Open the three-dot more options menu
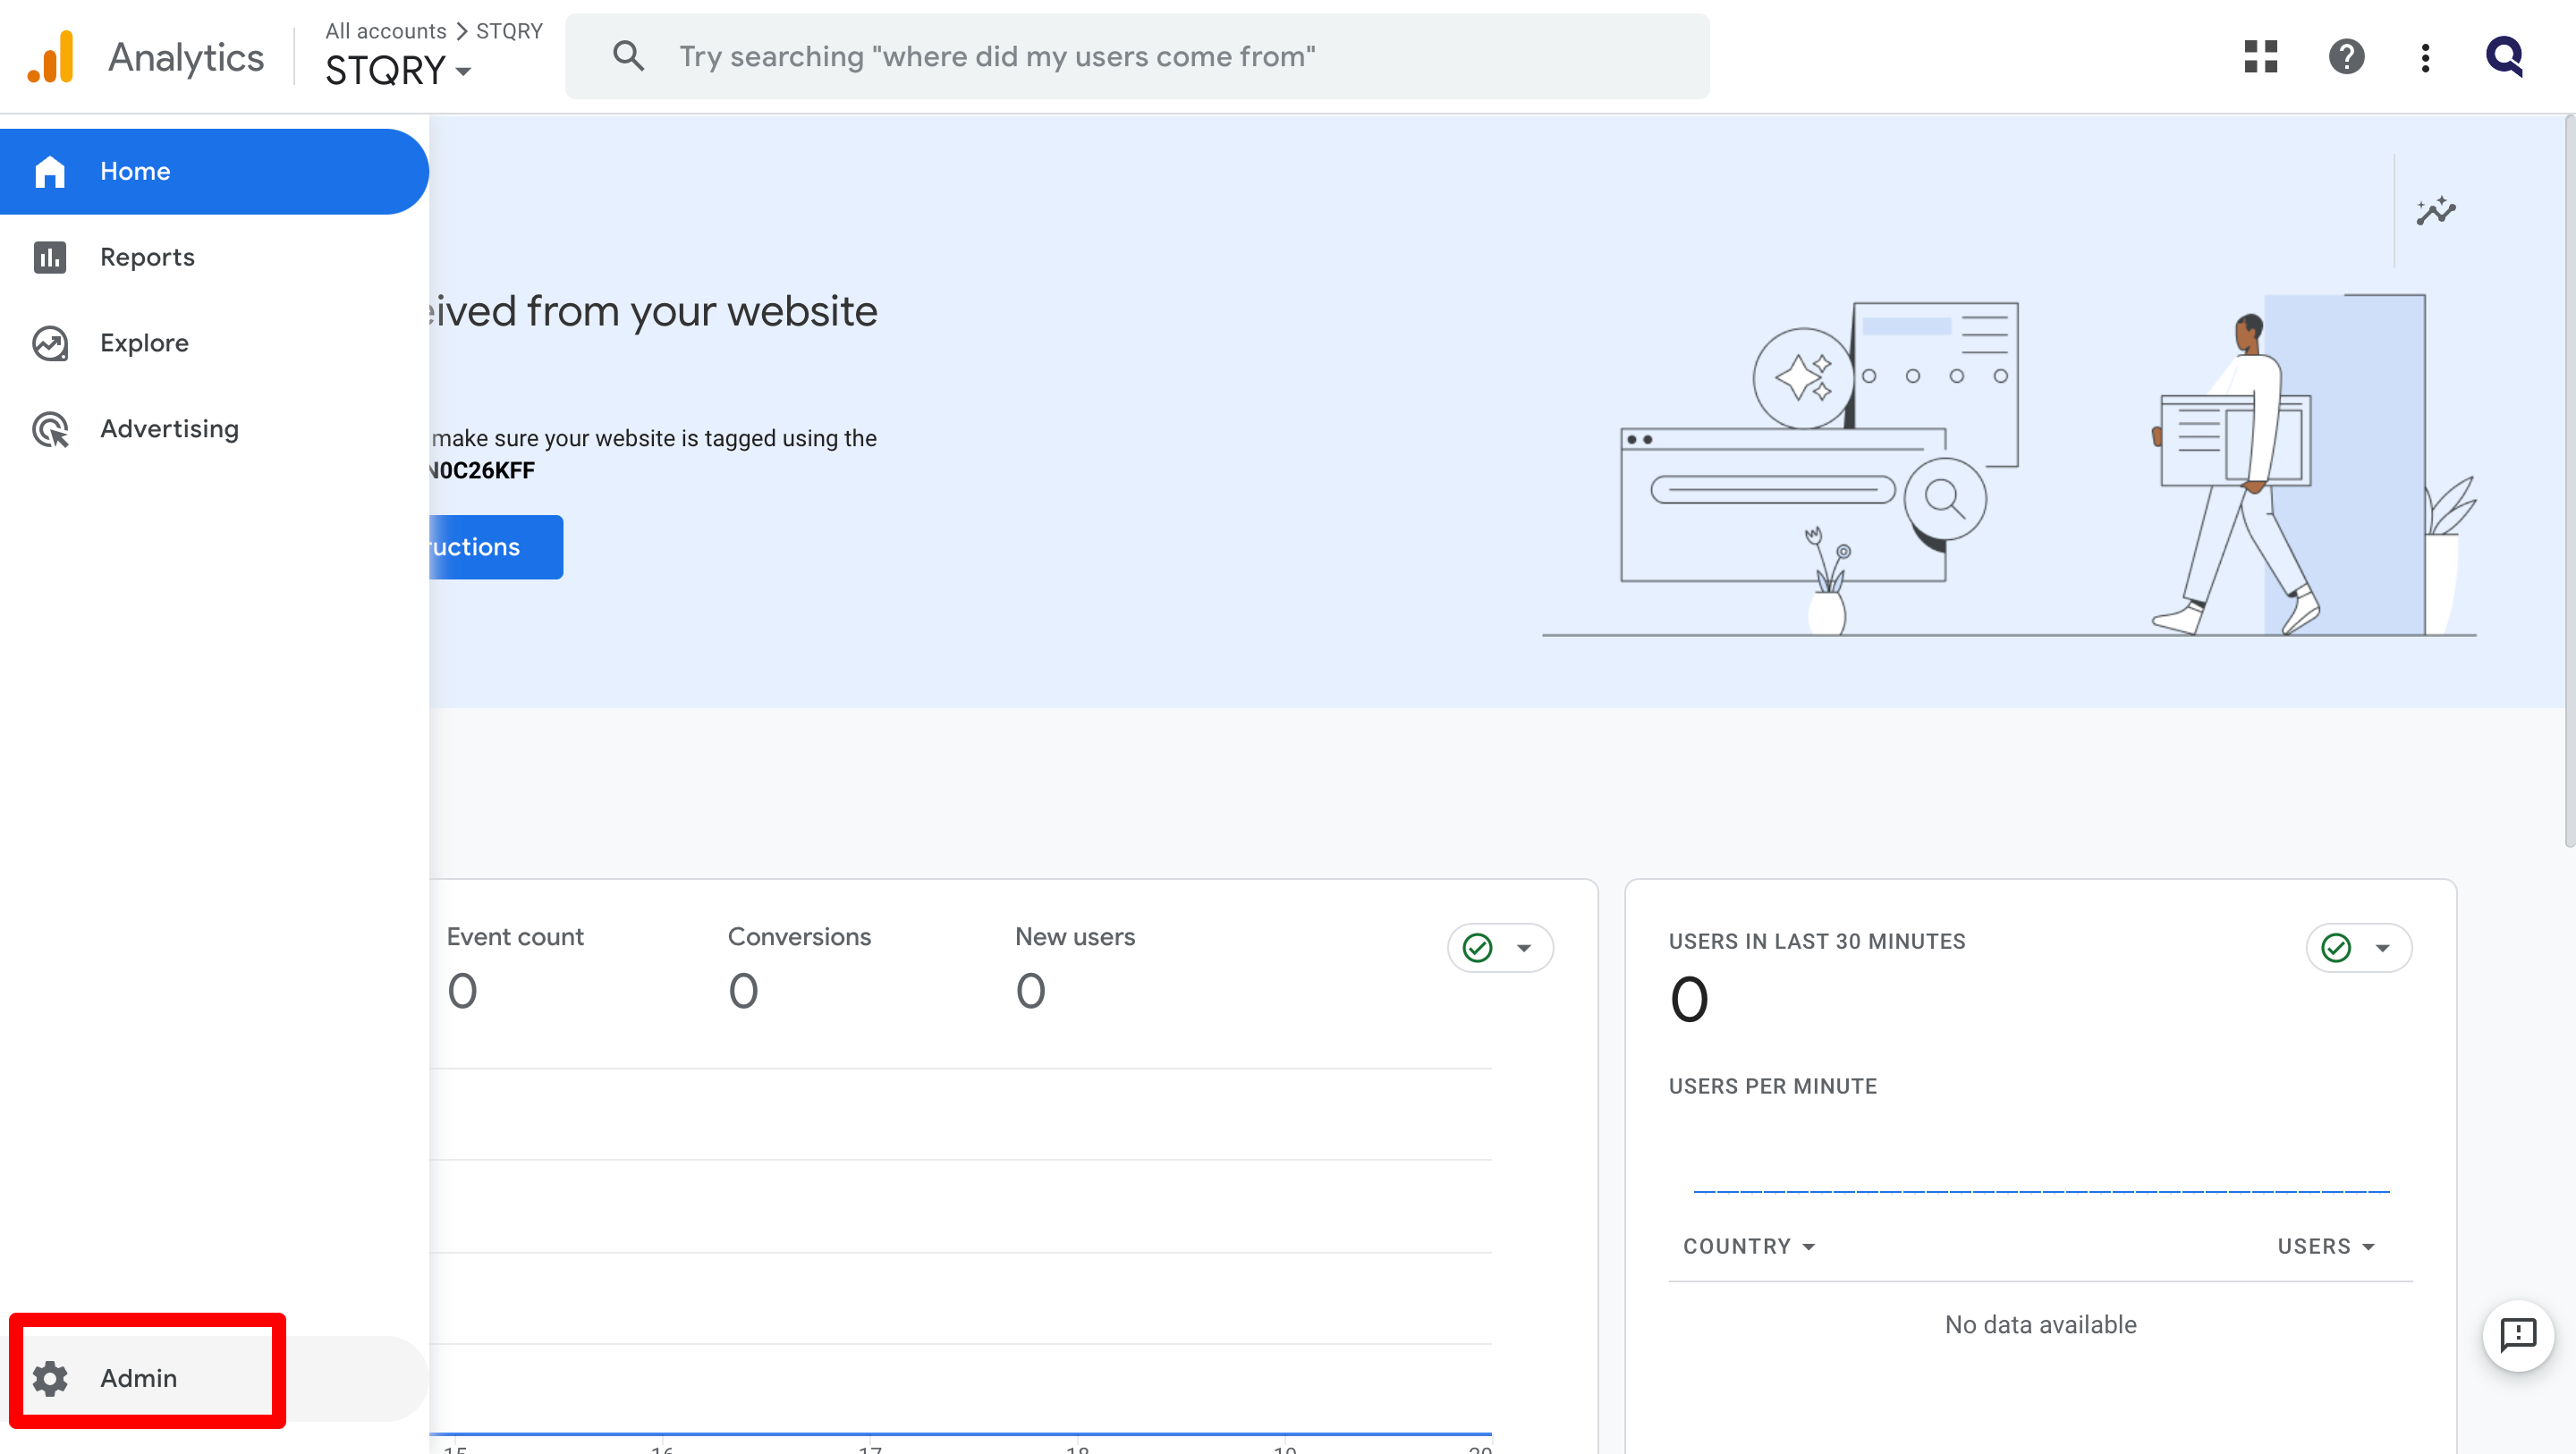The height and width of the screenshot is (1454, 2576). tap(2425, 57)
